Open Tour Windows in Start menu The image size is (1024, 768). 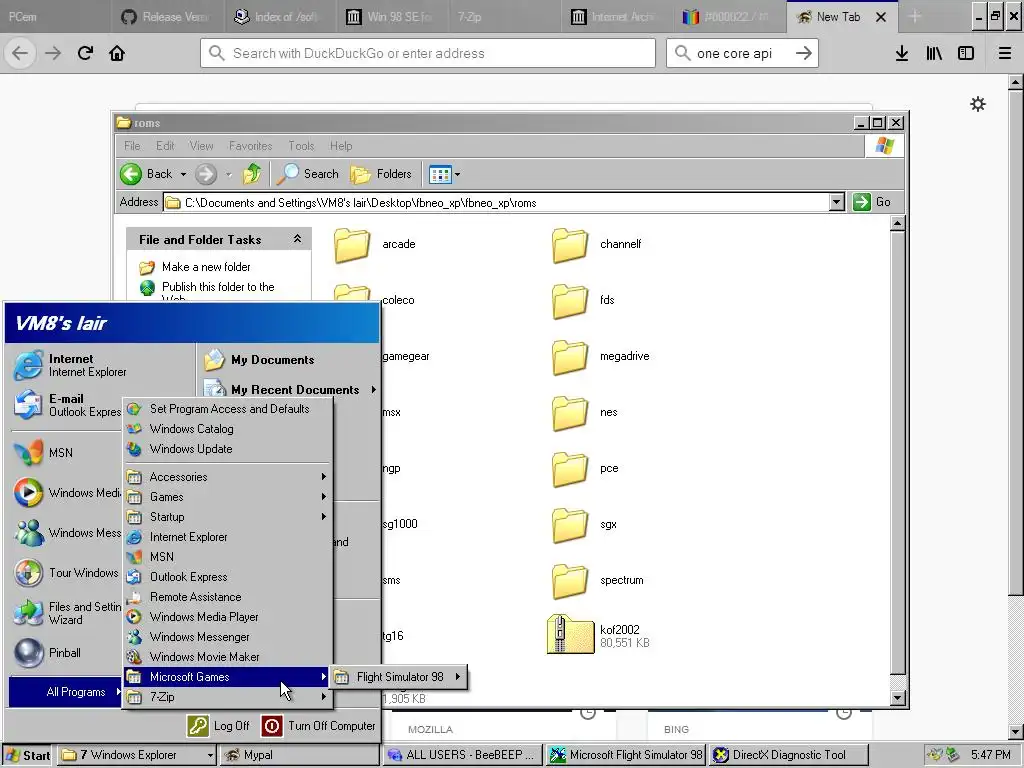tap(67, 573)
